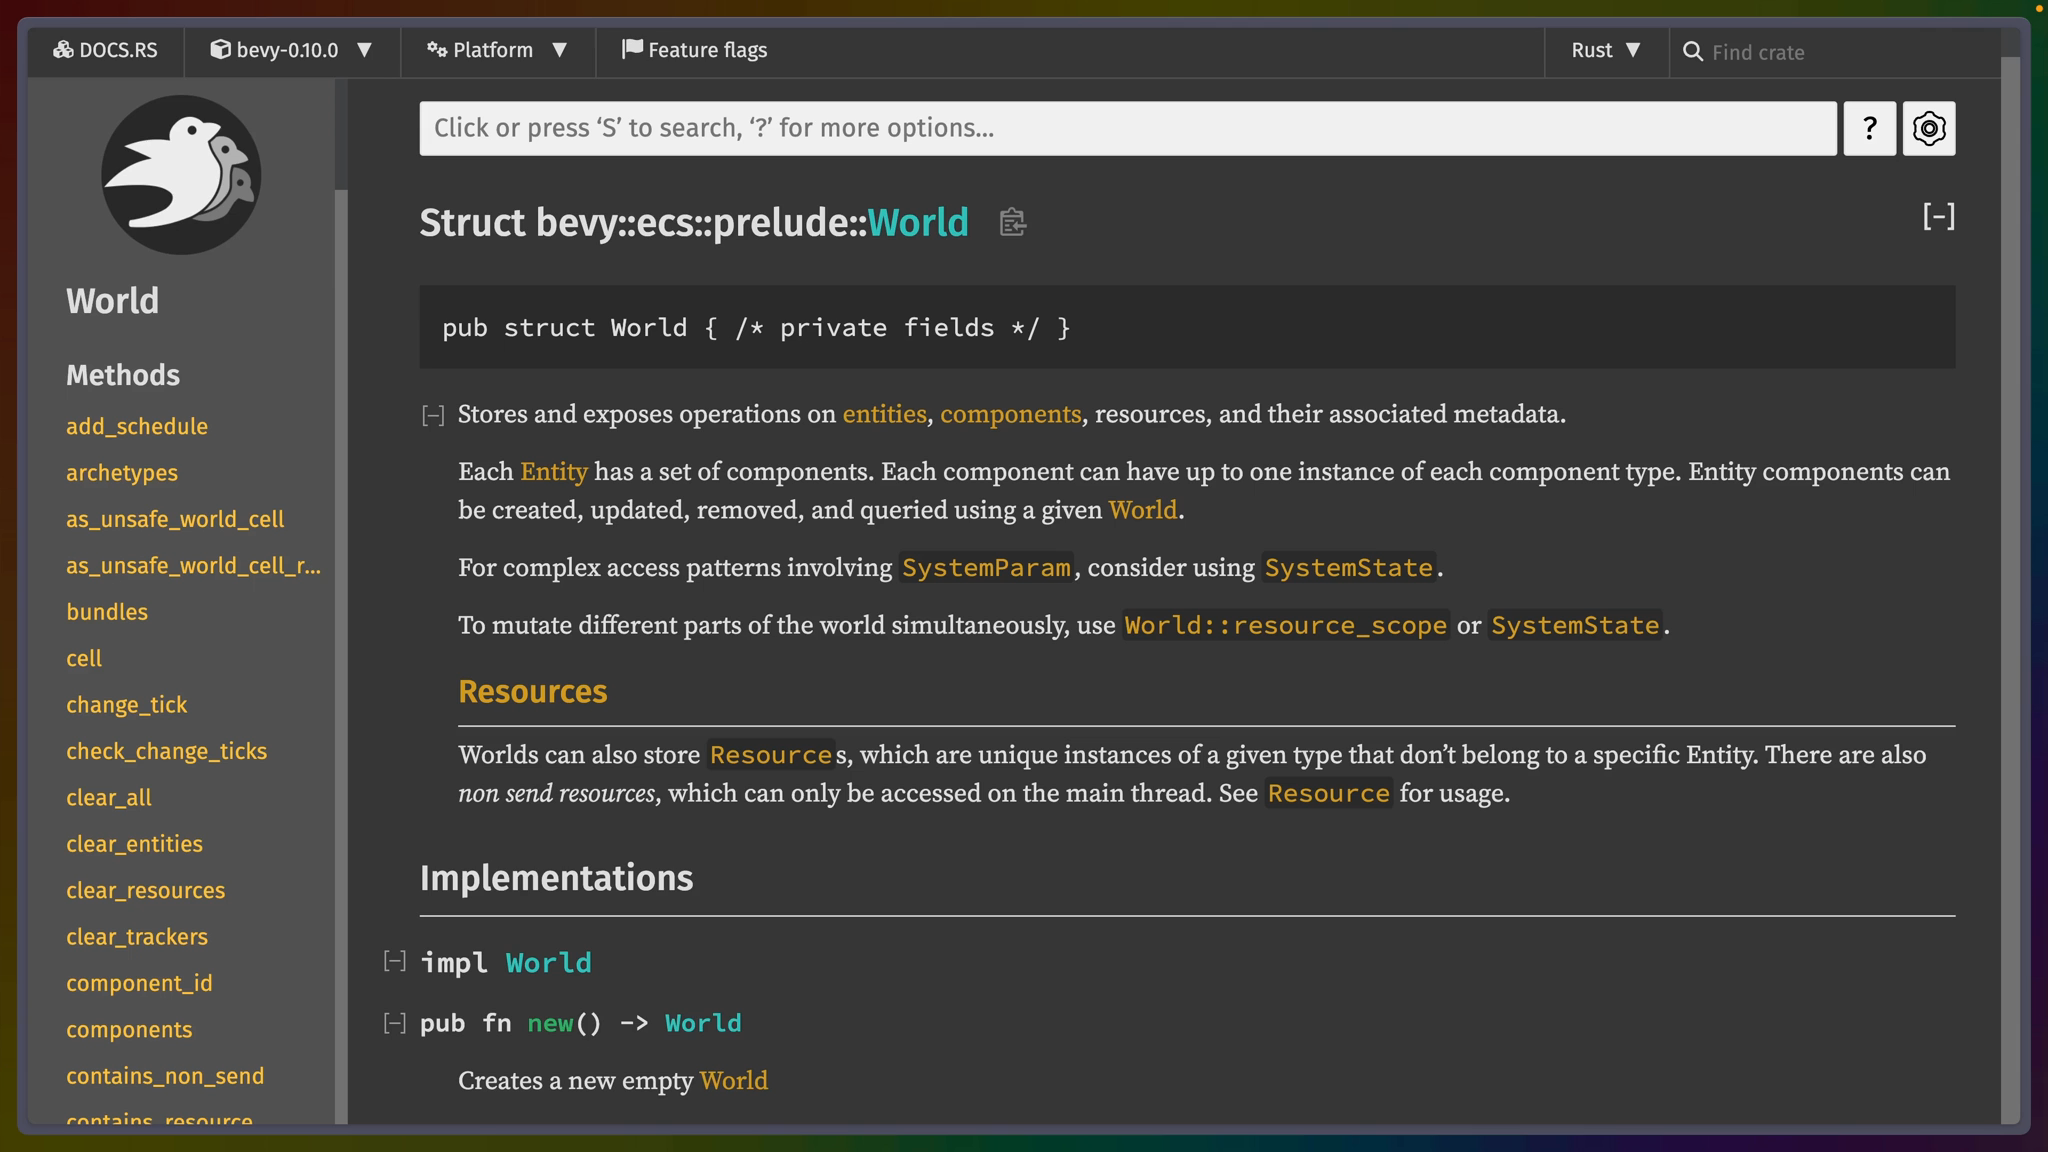Click the DOCS.RS home icon
The image size is (2048, 1152).
pyautogui.click(x=64, y=50)
